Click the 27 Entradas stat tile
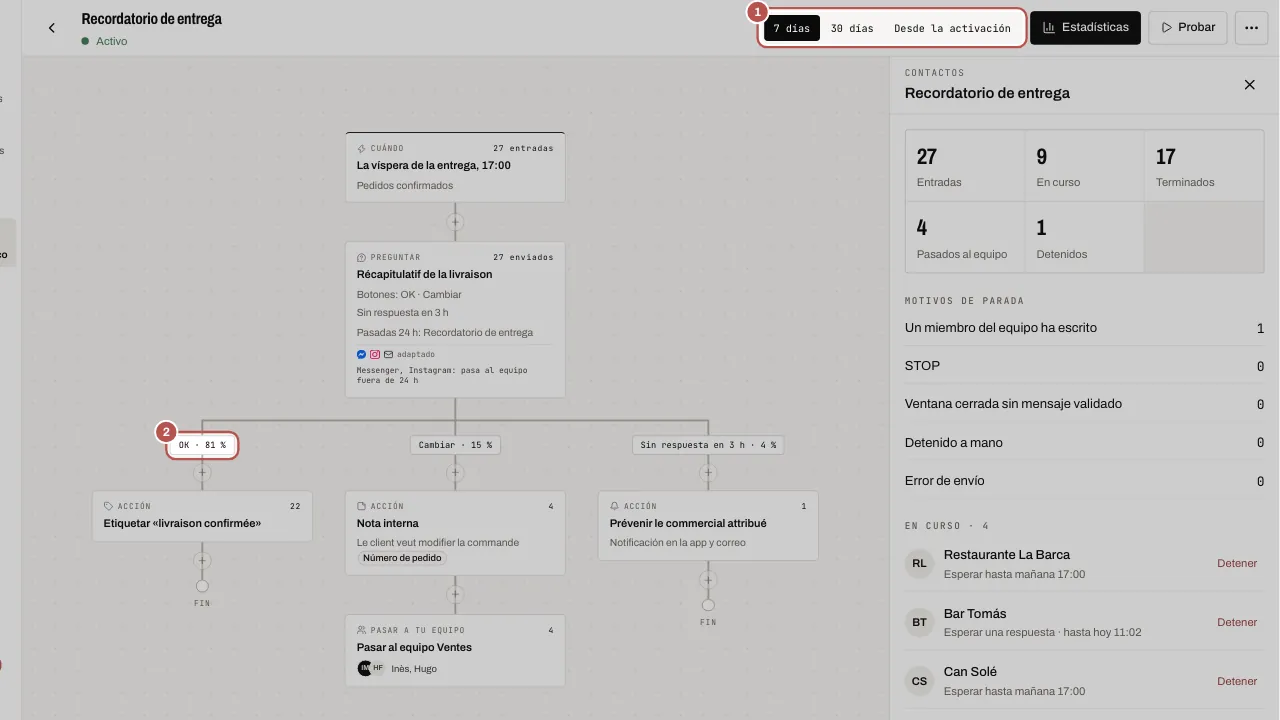Viewport: 1280px width, 720px height. click(x=965, y=166)
